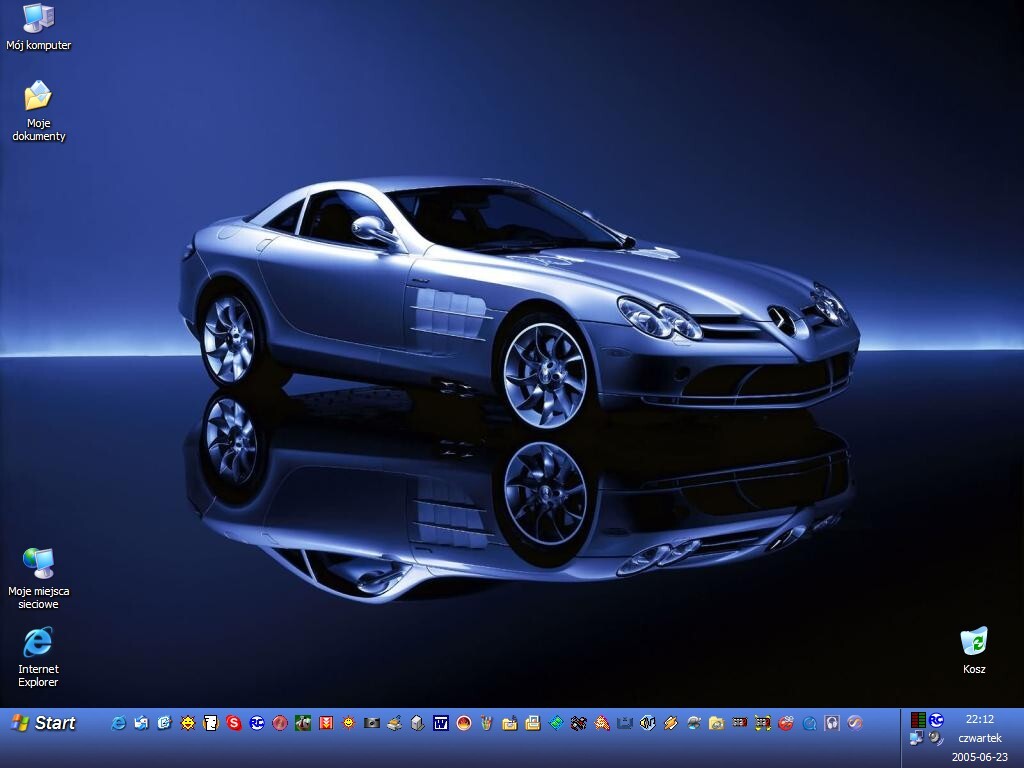Image resolution: width=1024 pixels, height=768 pixels.
Task: Launch Internet Explorer from the Quick Launch bar
Action: tap(118, 723)
